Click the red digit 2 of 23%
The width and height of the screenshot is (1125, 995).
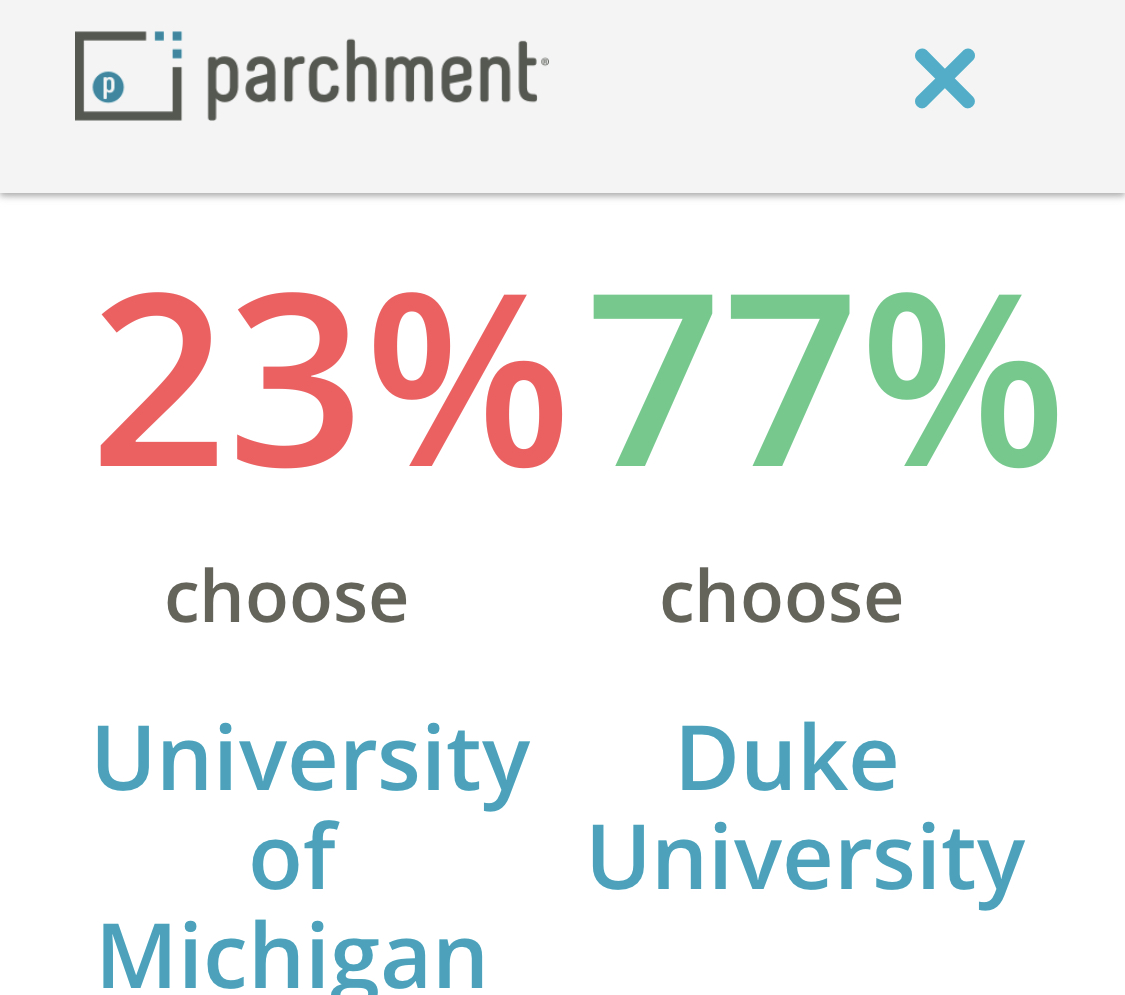(158, 380)
